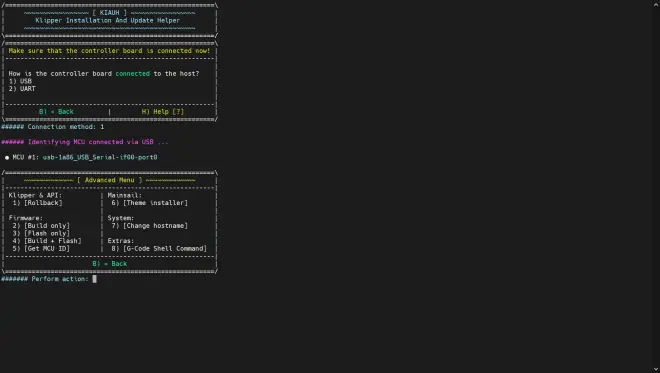
Task: Click the 'MCU #1:' label
Action: pos(26,157)
